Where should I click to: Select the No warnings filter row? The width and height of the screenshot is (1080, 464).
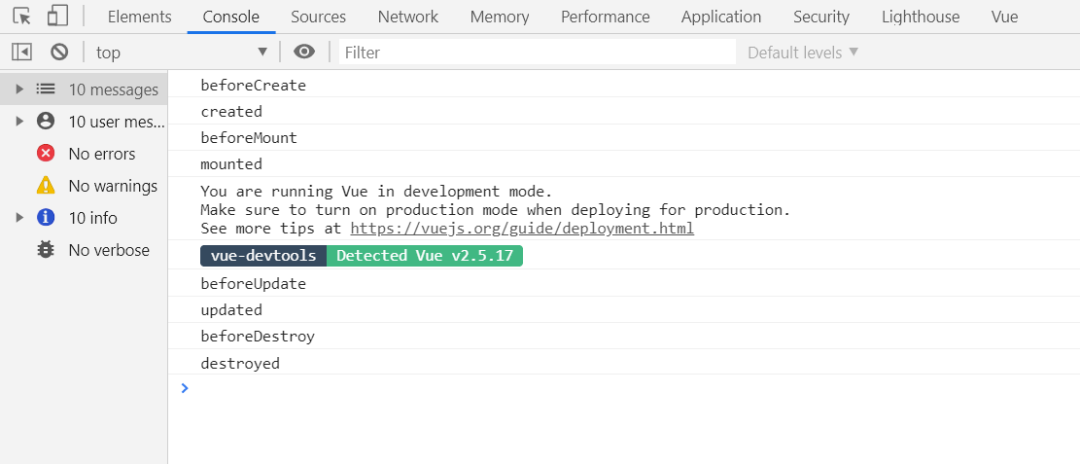(83, 186)
